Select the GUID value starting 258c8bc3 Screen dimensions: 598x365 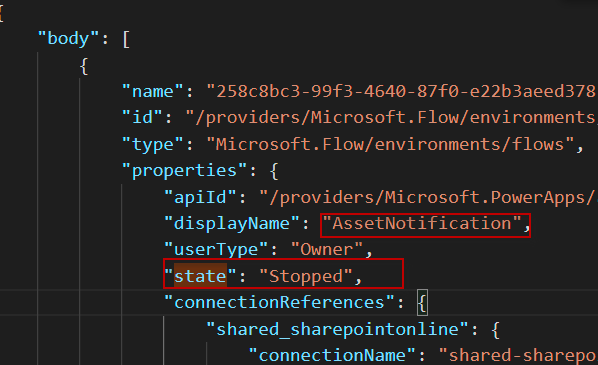402,92
